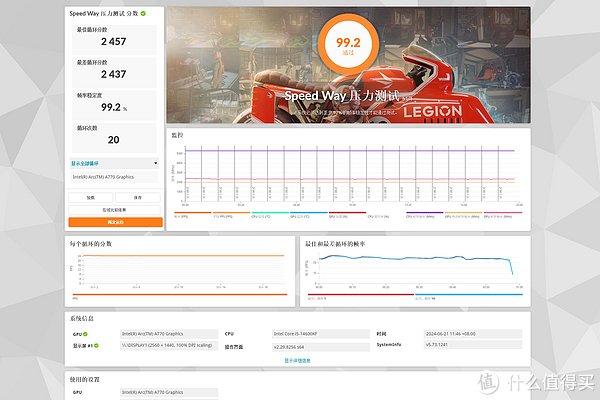Click the time field showing 2024-06-21 11:46 +08:00
600x400 pixels.
tap(473, 334)
